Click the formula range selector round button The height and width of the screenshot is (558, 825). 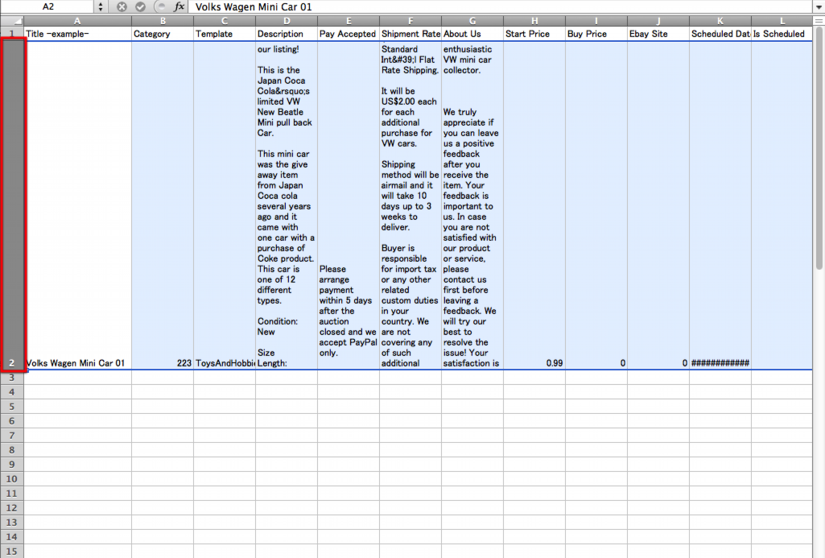[160, 7]
